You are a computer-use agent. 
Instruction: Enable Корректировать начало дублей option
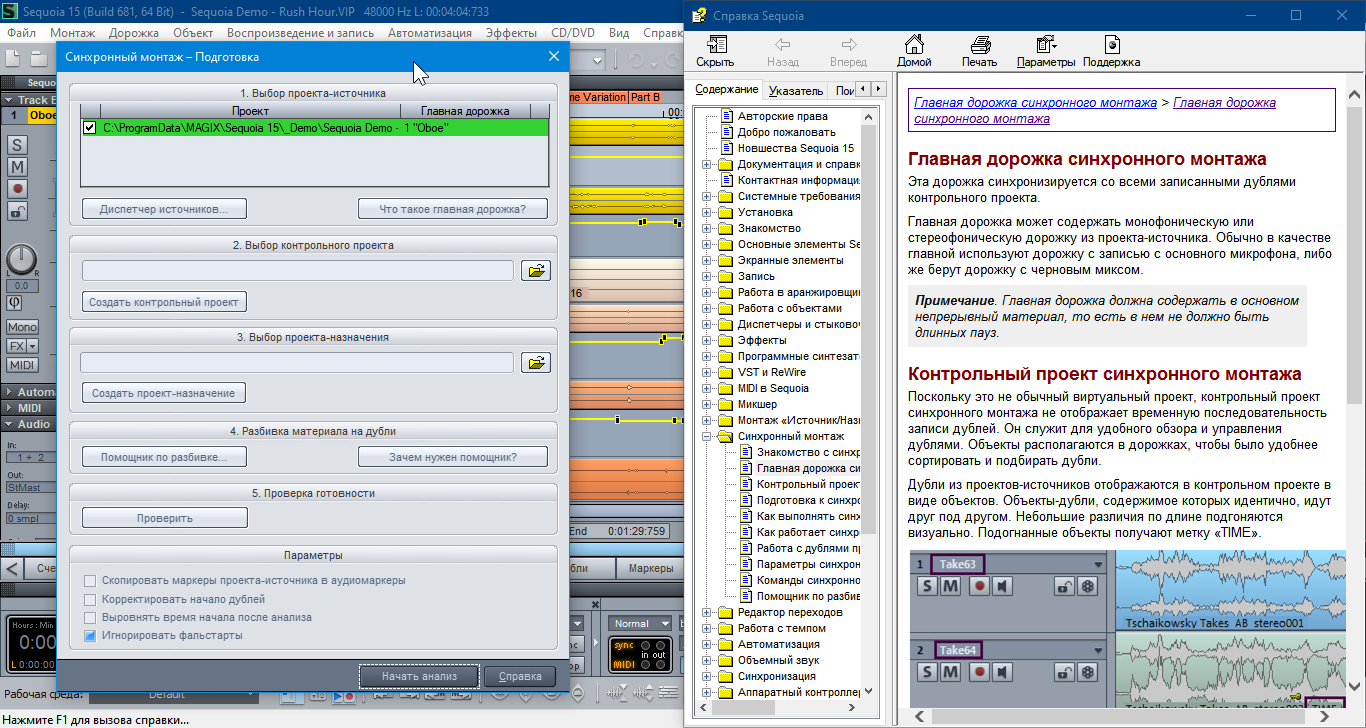pyautogui.click(x=90, y=599)
